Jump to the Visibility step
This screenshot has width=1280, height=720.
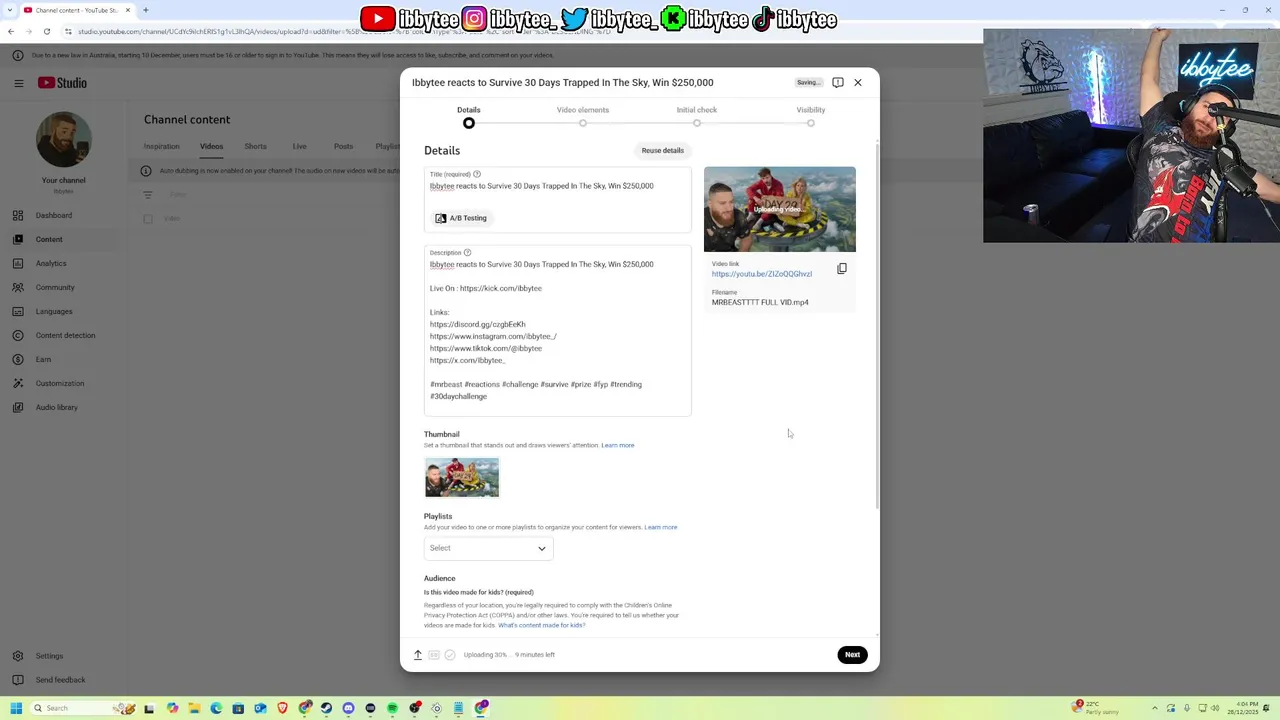[811, 116]
